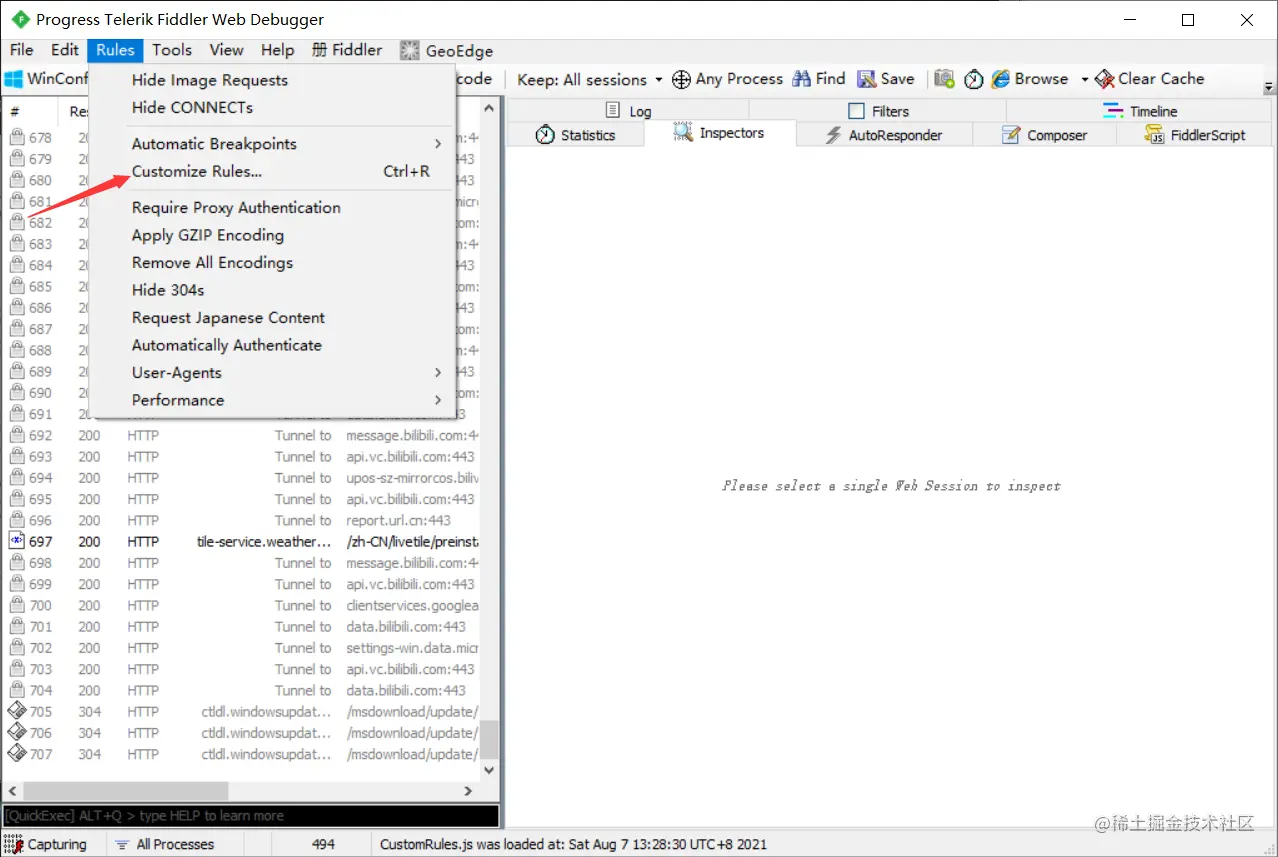This screenshot has width=1278, height=857.
Task: Open the GeoEdge menu item
Action: (447, 50)
